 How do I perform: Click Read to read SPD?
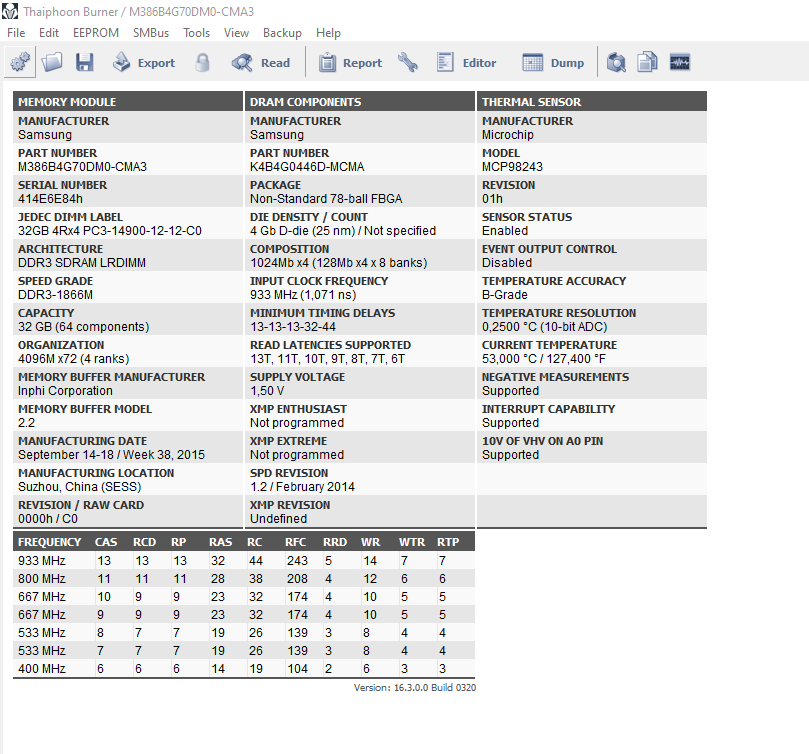coord(261,62)
